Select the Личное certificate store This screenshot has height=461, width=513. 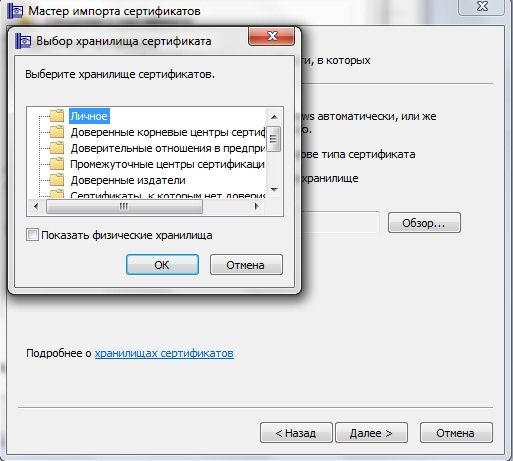coord(89,116)
